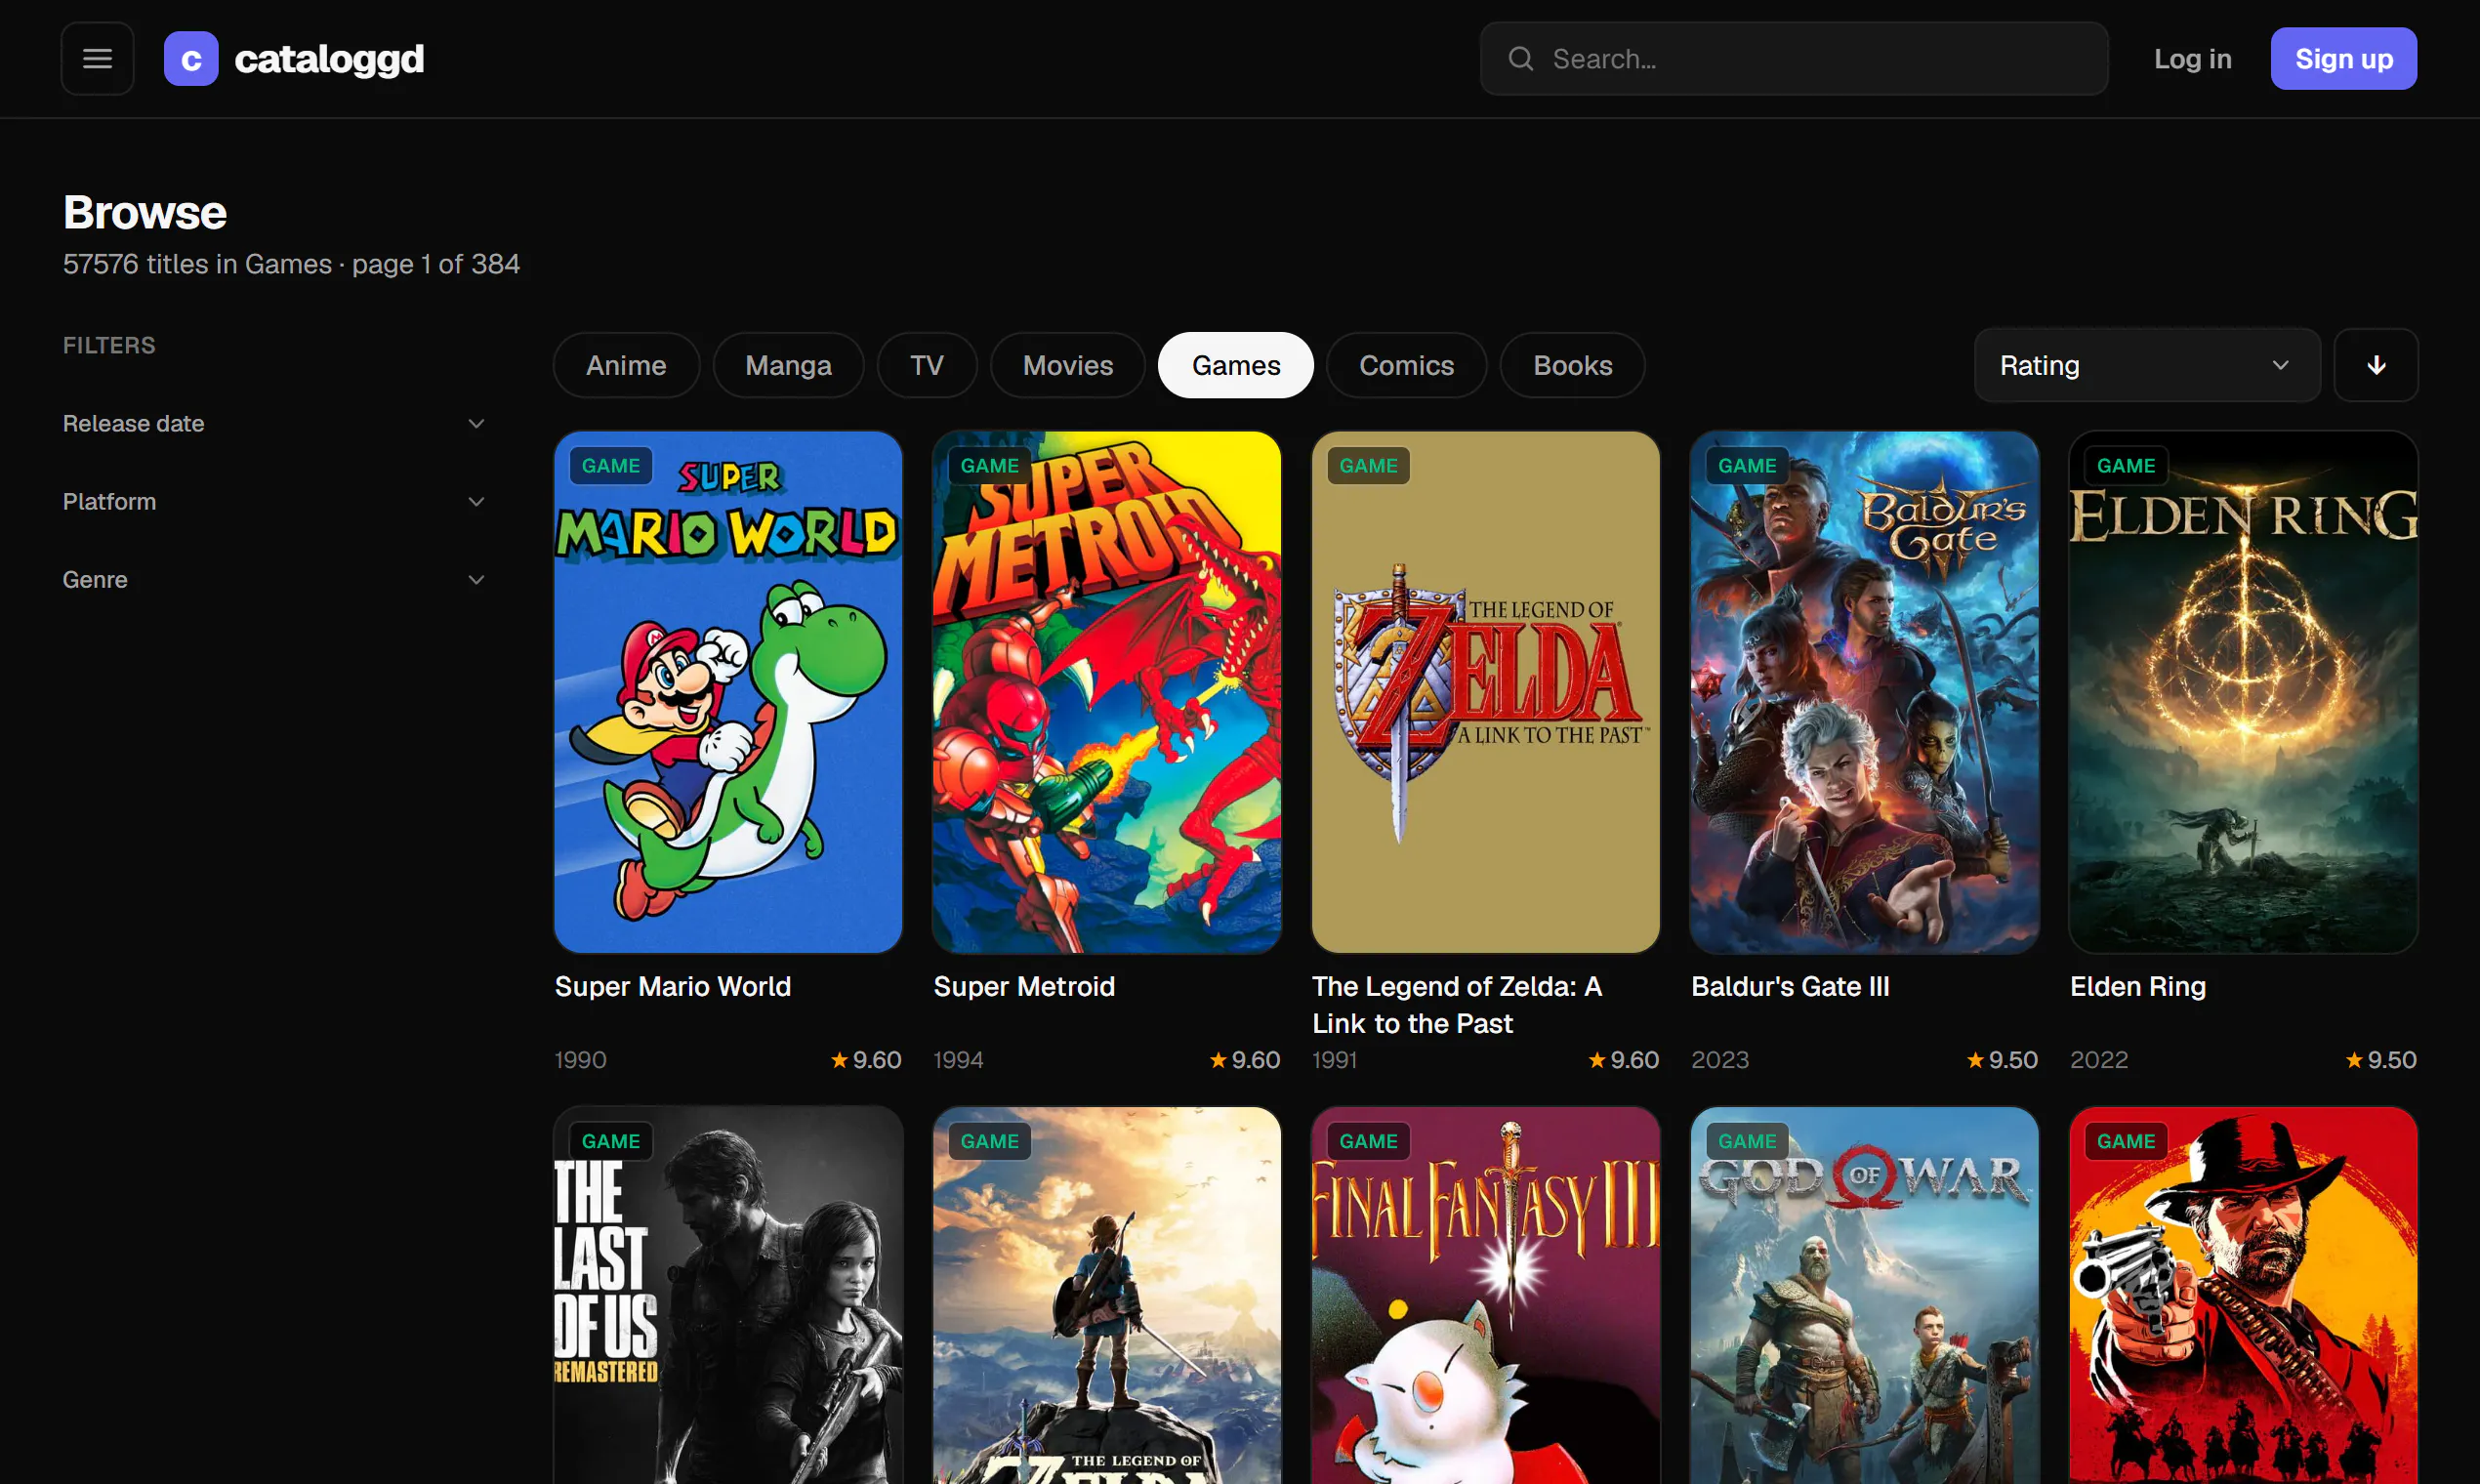Image resolution: width=2480 pixels, height=1484 pixels.
Task: Open the Log in link
Action: [2192, 59]
